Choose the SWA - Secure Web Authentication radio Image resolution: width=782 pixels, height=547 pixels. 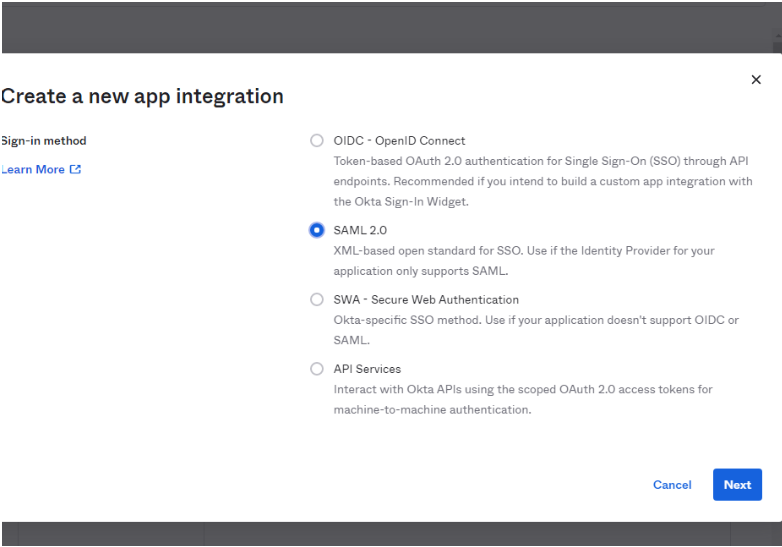click(317, 299)
